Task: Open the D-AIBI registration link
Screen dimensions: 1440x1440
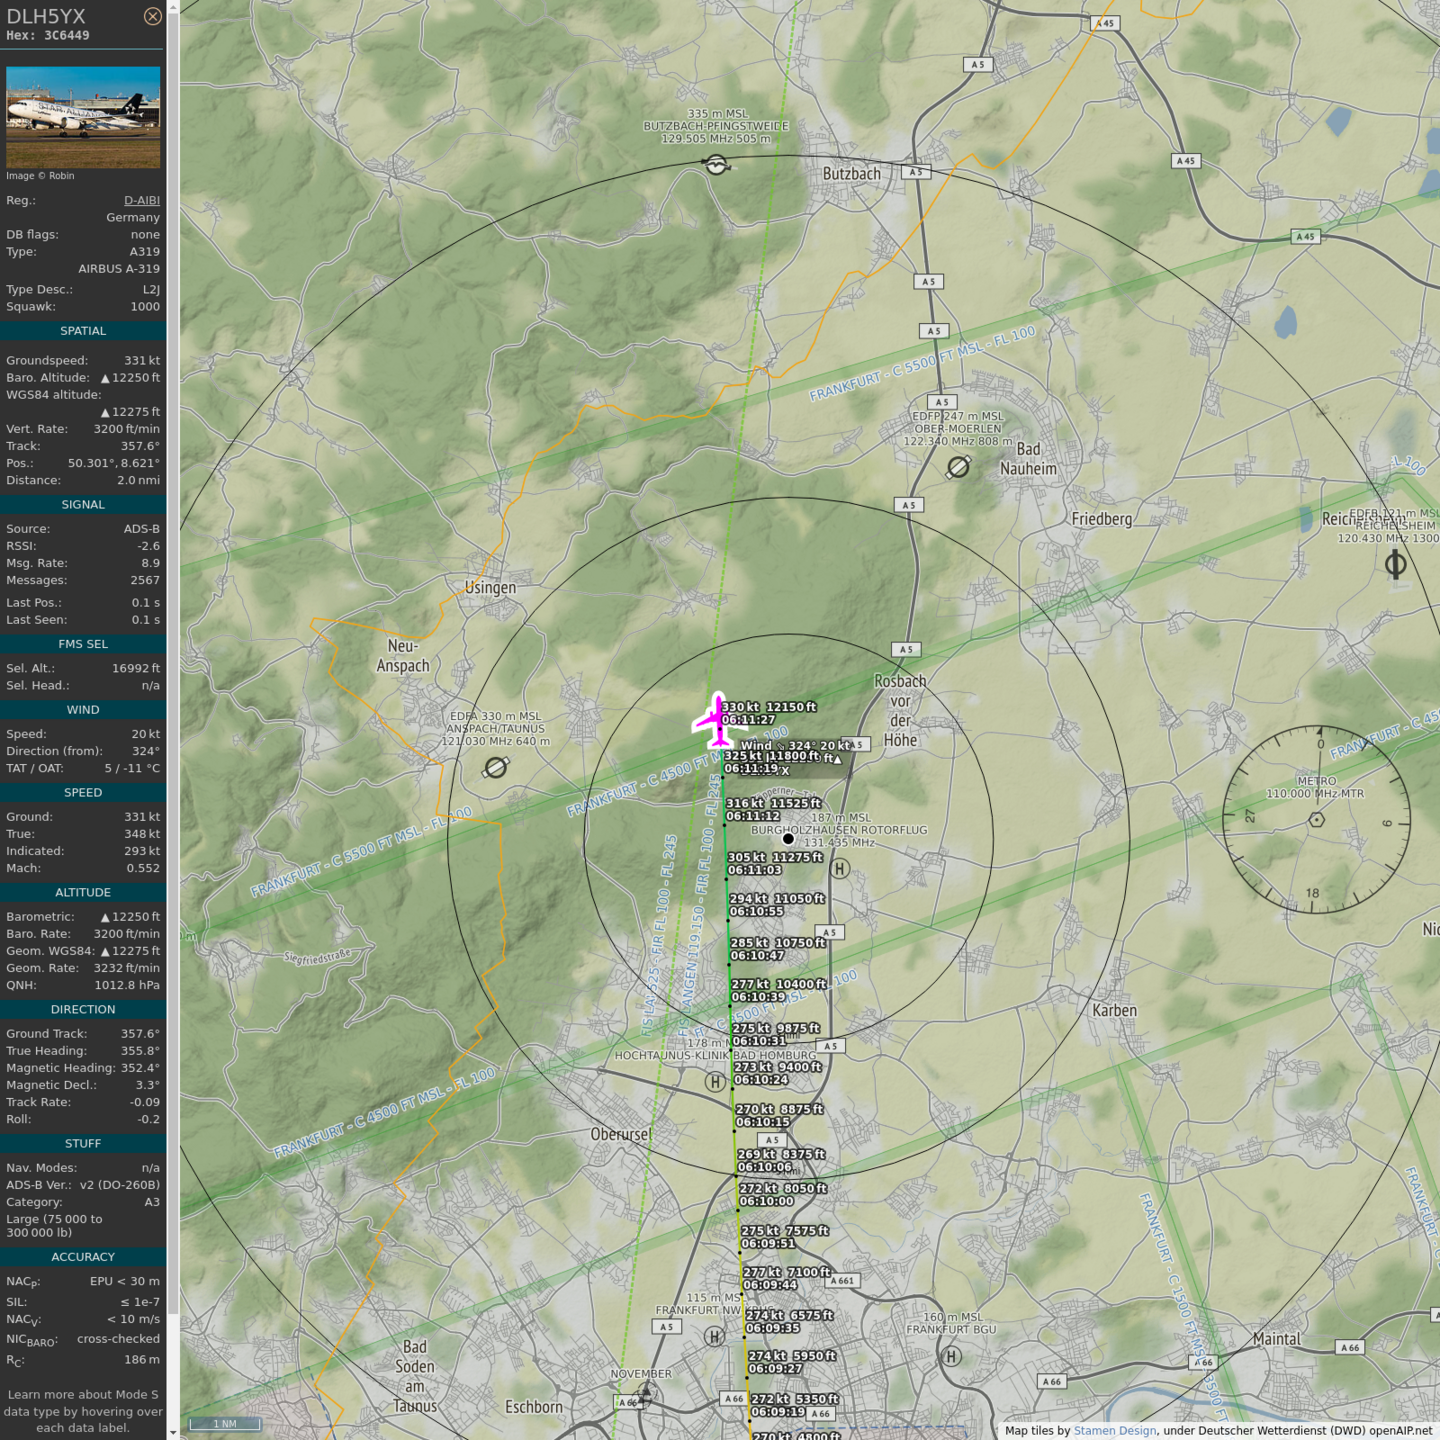Action: (141, 200)
